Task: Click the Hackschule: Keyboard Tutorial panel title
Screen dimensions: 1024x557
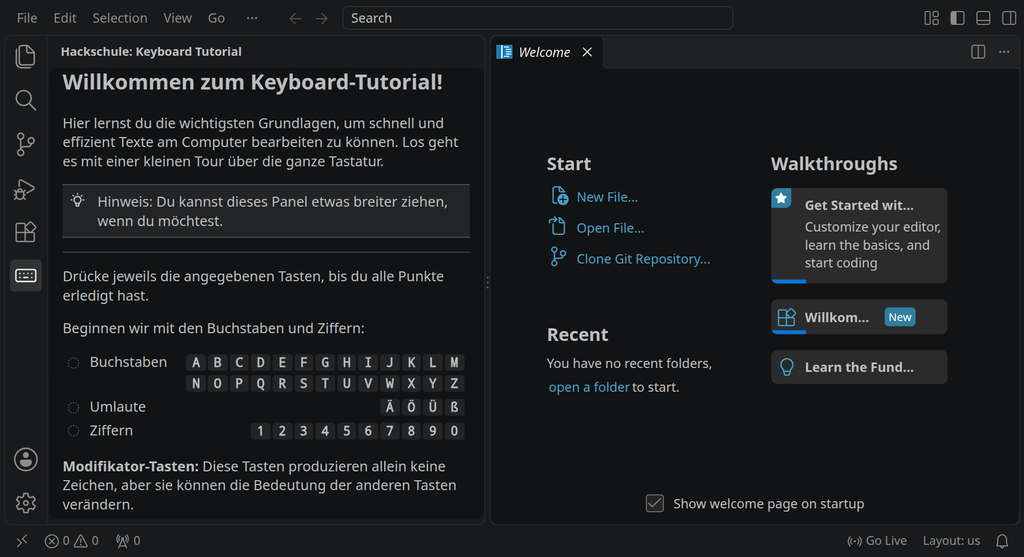Action: pyautogui.click(x=151, y=52)
